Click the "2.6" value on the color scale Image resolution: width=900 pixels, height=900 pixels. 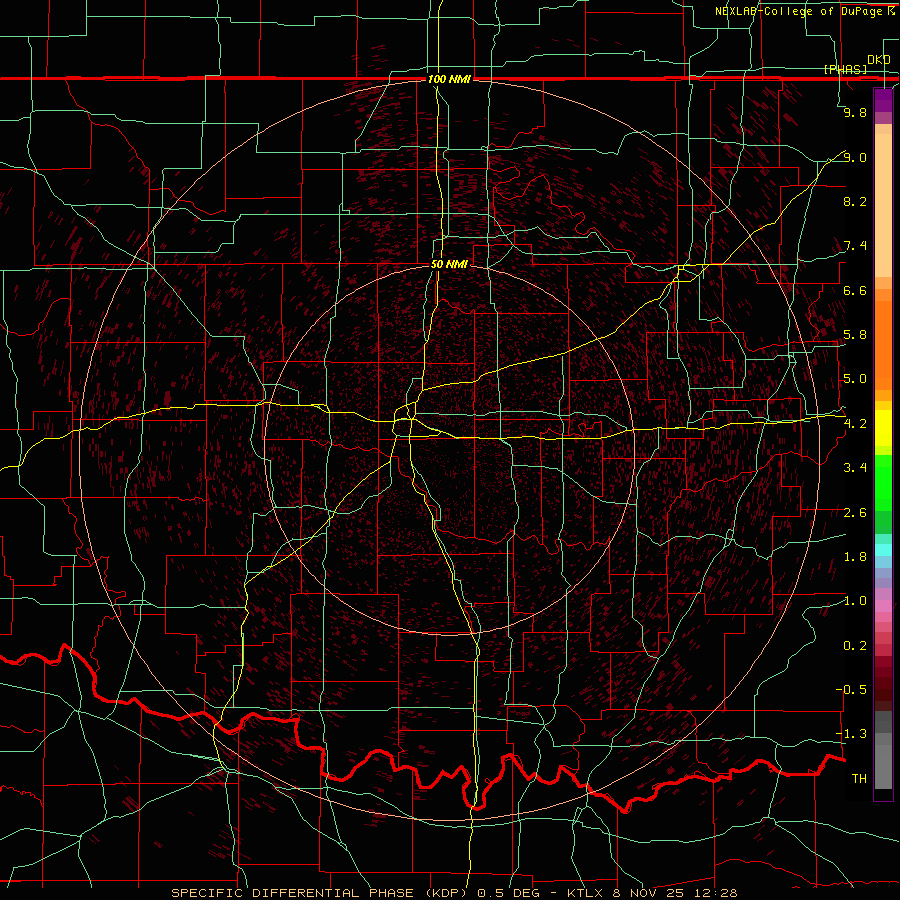855,513
